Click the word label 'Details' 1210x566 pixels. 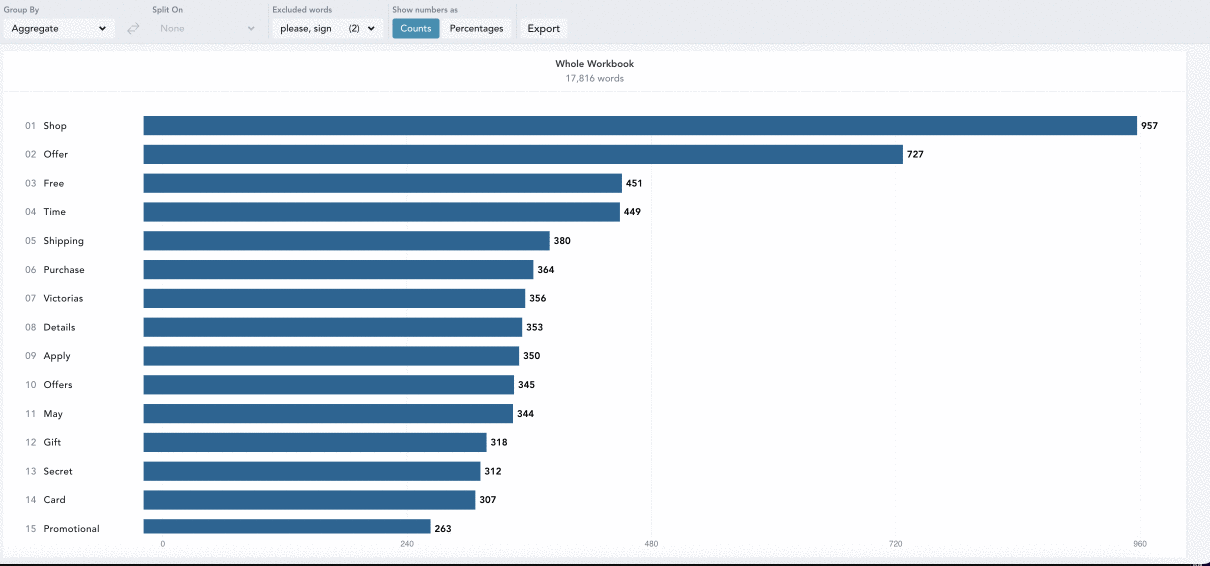[59, 327]
